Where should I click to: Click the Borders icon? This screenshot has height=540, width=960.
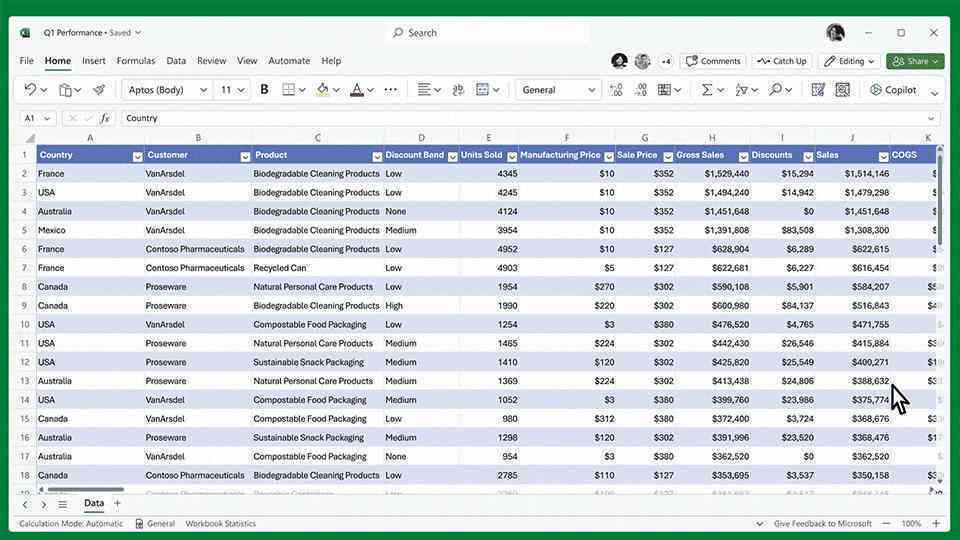288,90
